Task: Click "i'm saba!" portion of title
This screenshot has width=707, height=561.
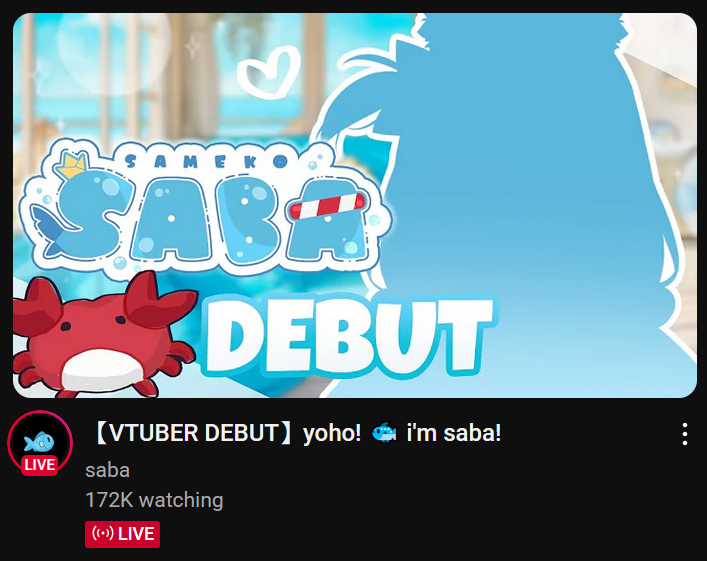Action: (x=454, y=433)
